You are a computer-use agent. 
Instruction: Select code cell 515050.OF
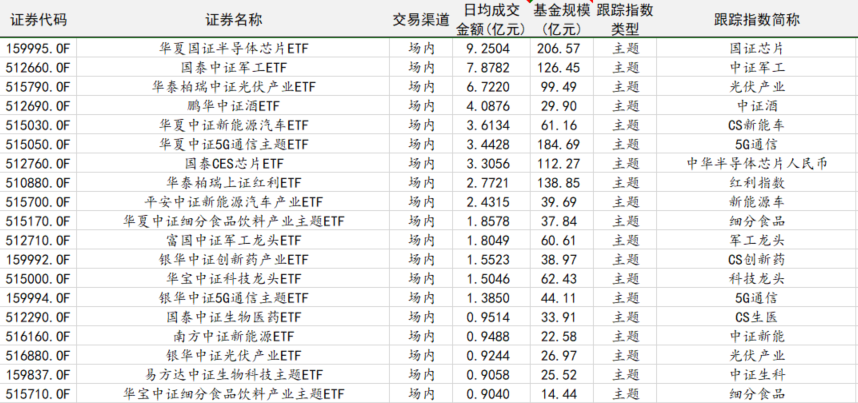point(38,145)
